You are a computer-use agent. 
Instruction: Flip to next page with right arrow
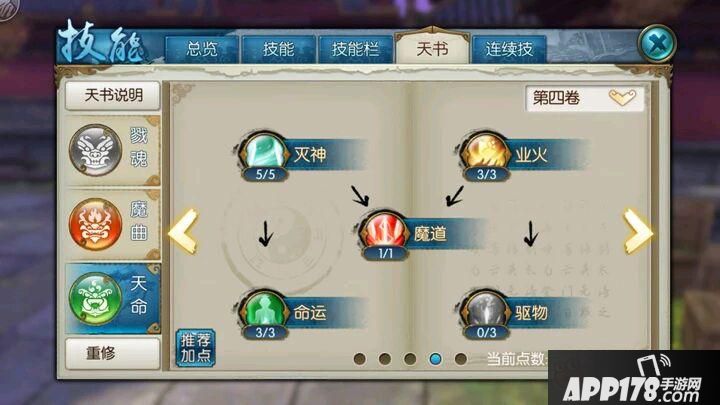(638, 231)
